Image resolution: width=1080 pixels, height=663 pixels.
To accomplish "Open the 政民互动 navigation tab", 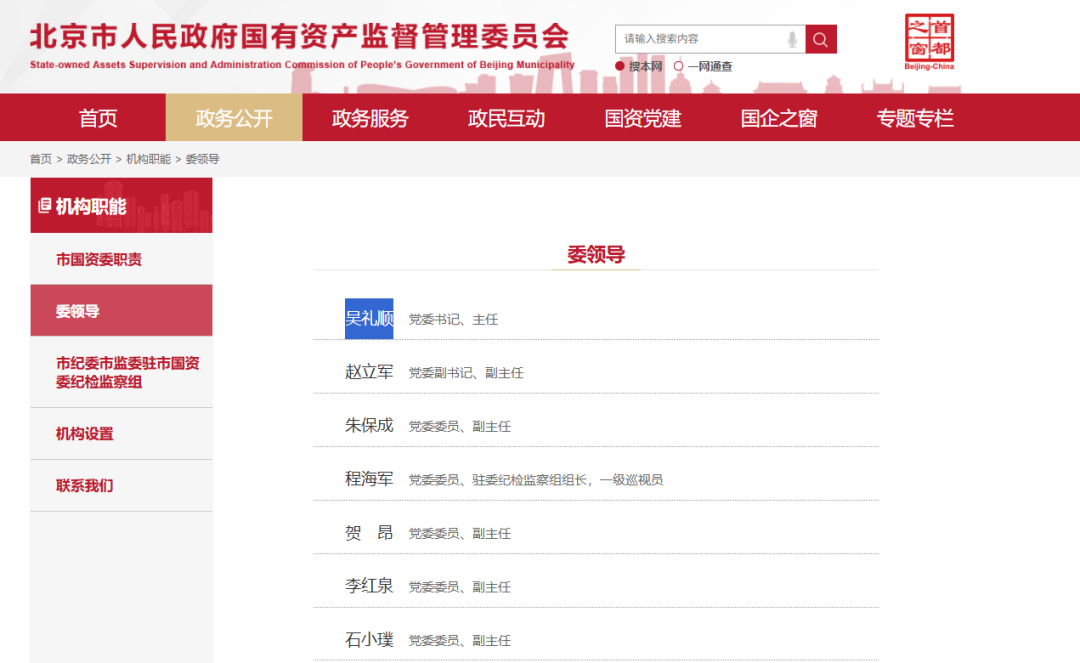I will coord(506,118).
